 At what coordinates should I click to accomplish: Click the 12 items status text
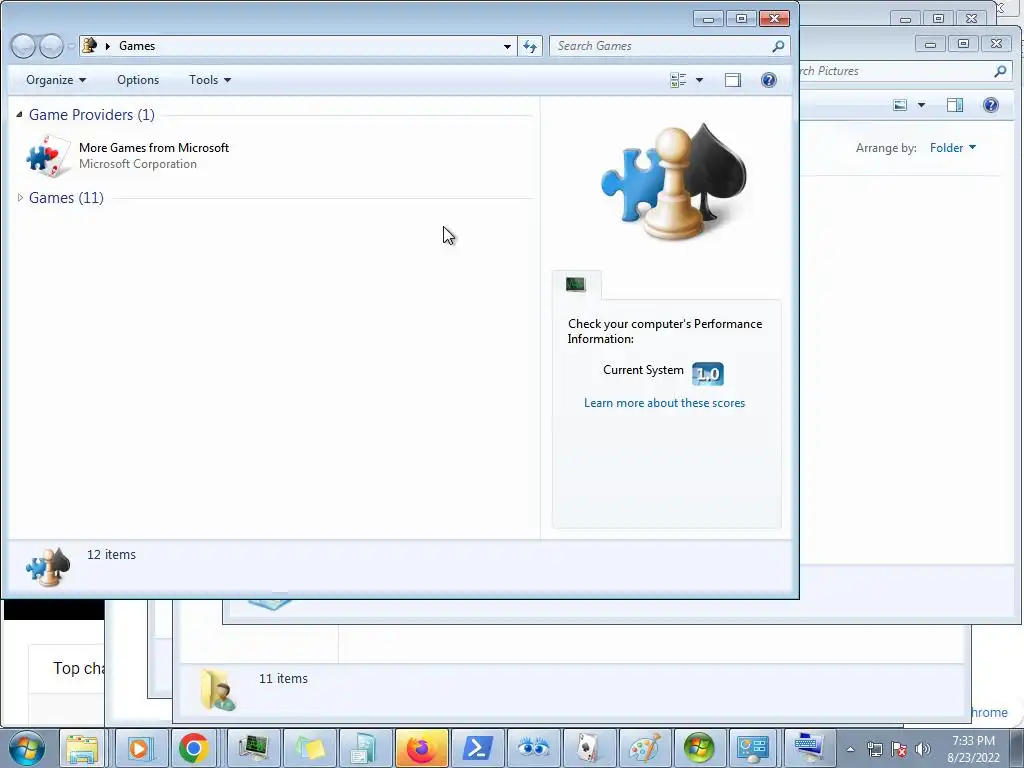[112, 554]
